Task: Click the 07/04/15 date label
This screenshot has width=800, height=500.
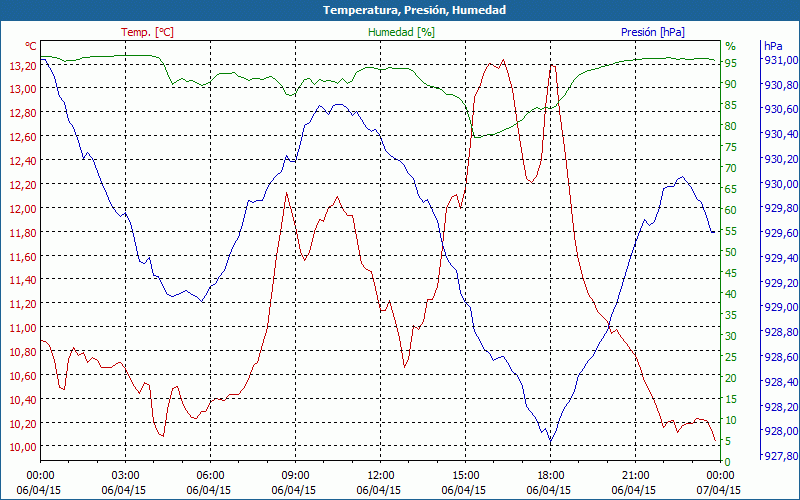Action: (x=718, y=490)
